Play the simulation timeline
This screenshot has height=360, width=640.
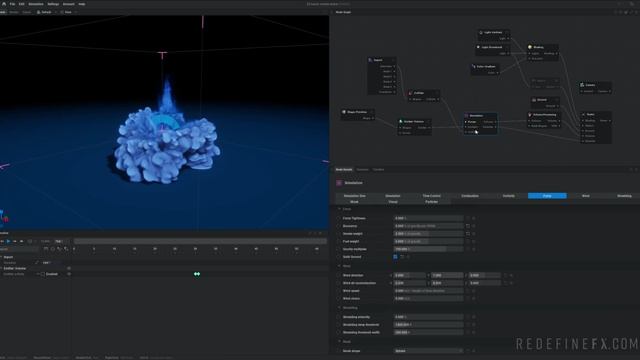click(9, 241)
